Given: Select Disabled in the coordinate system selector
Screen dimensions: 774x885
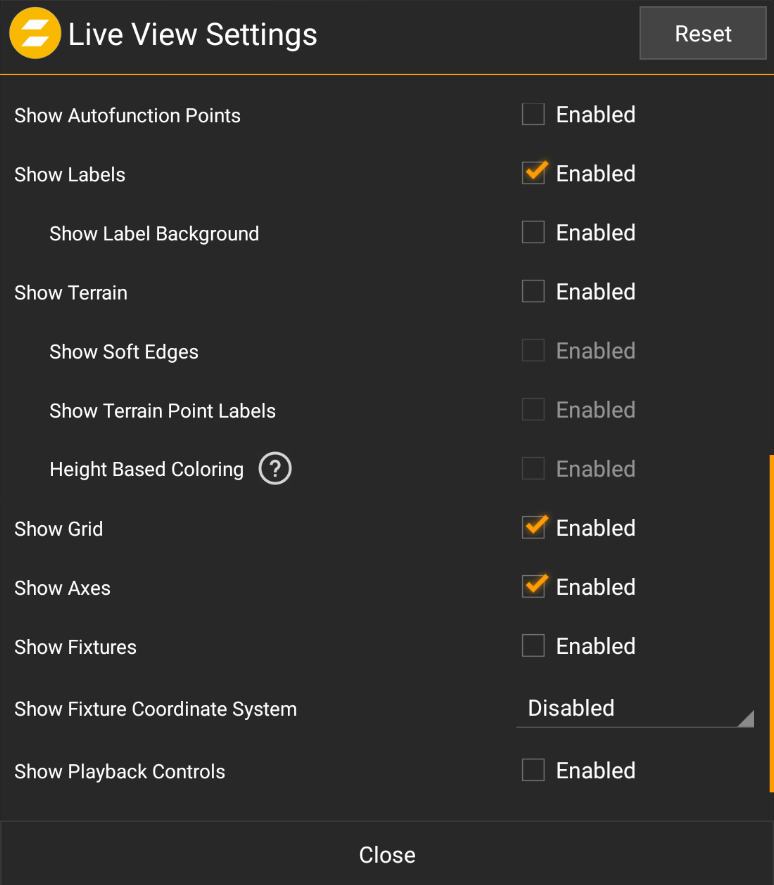Looking at the screenshot, I should pyautogui.click(x=571, y=708).
